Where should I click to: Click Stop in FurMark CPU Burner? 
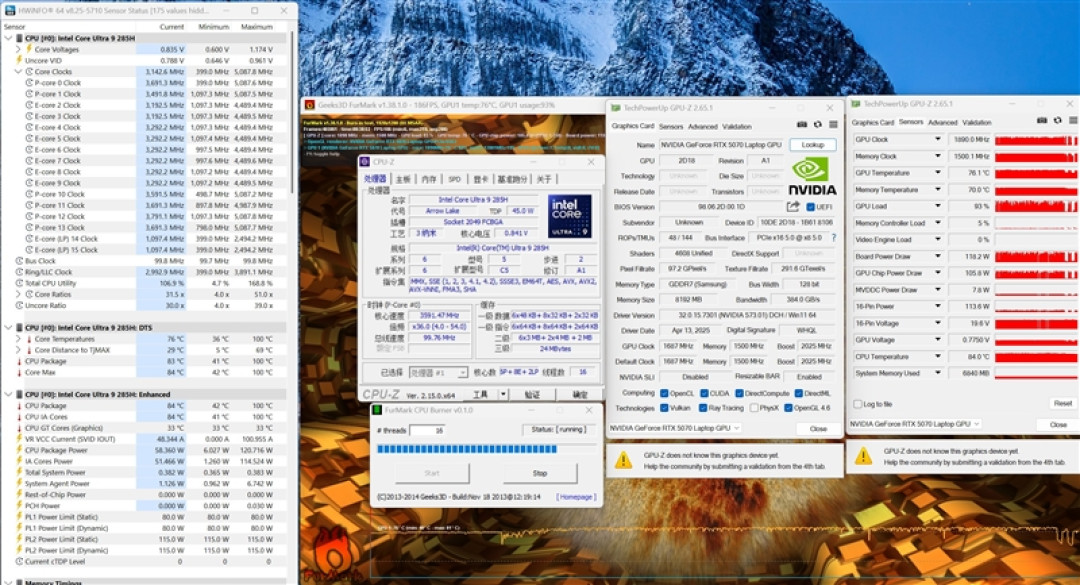pyautogui.click(x=539, y=473)
